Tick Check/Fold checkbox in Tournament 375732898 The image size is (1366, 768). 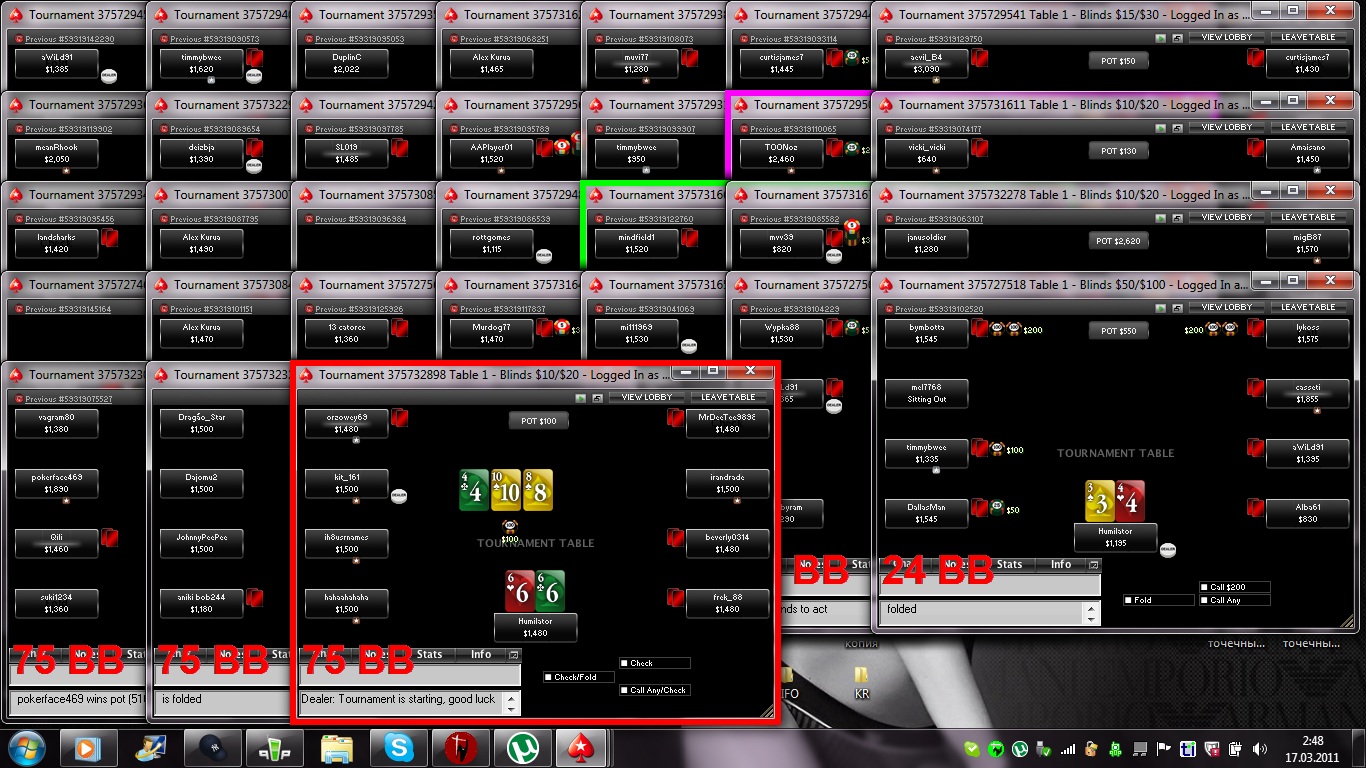point(549,677)
